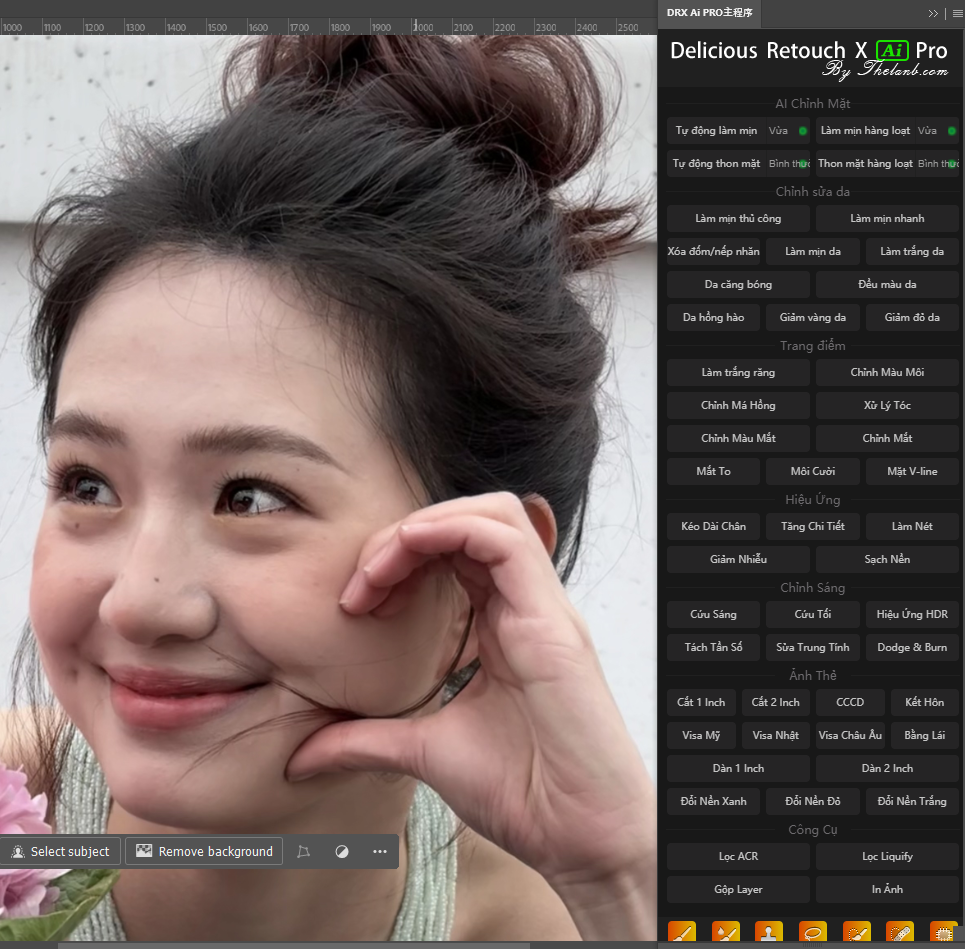Open the level dropdown beside Tự động thon mặt
The width and height of the screenshot is (965, 949).
pos(788,164)
